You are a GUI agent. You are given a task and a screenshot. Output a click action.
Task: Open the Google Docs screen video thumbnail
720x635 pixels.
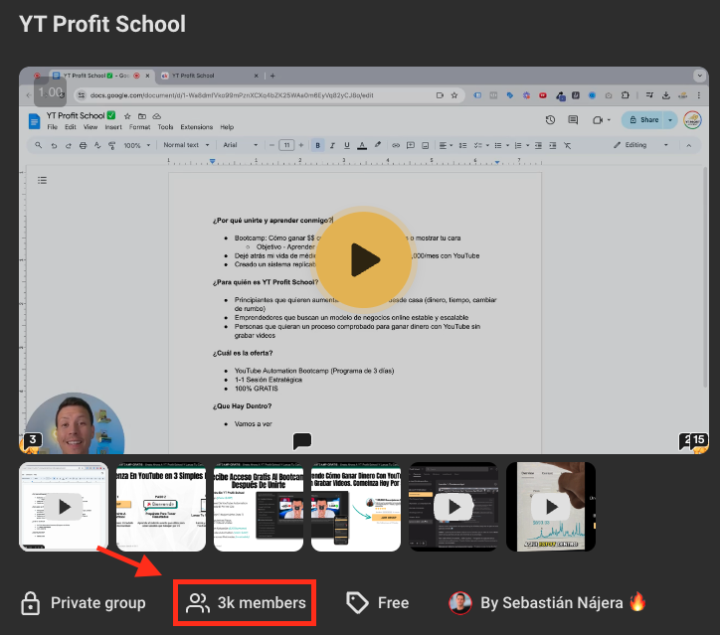tap(64, 506)
